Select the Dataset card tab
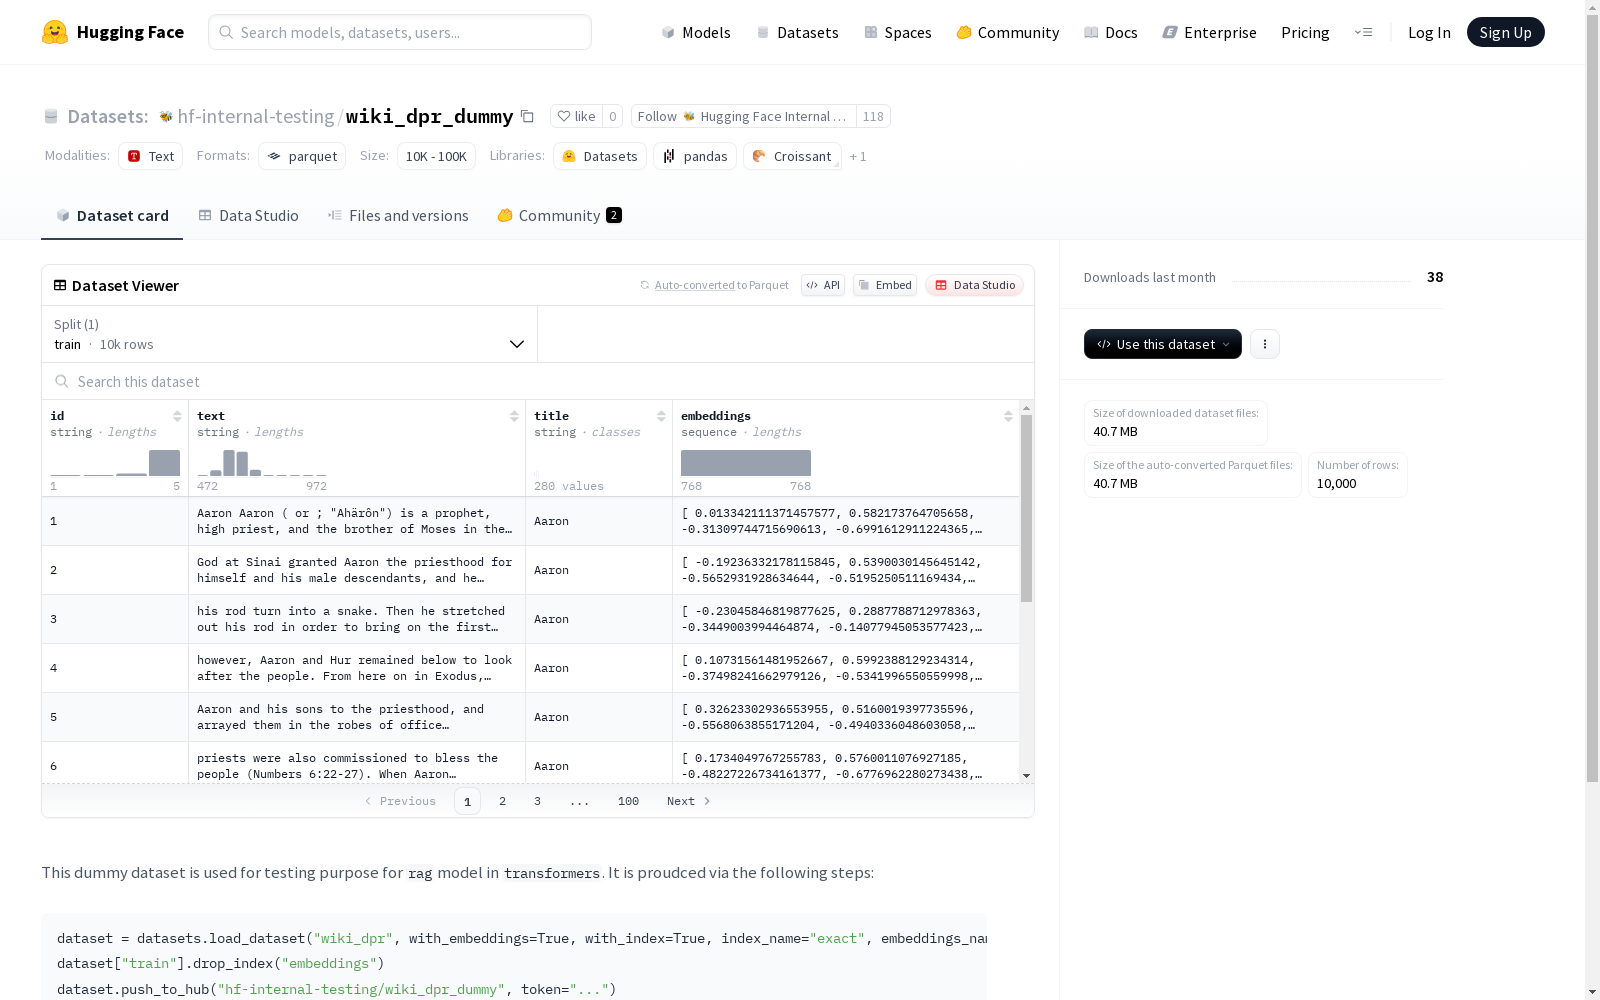The image size is (1600, 1000). point(112,215)
